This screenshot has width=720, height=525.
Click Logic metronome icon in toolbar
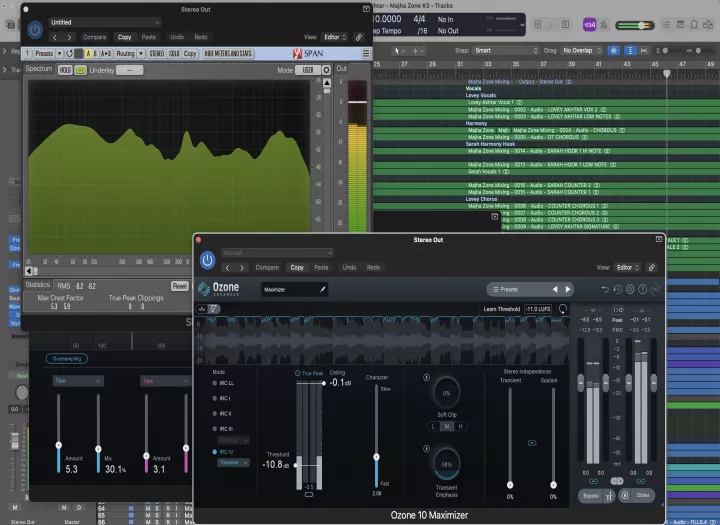click(x=604, y=25)
